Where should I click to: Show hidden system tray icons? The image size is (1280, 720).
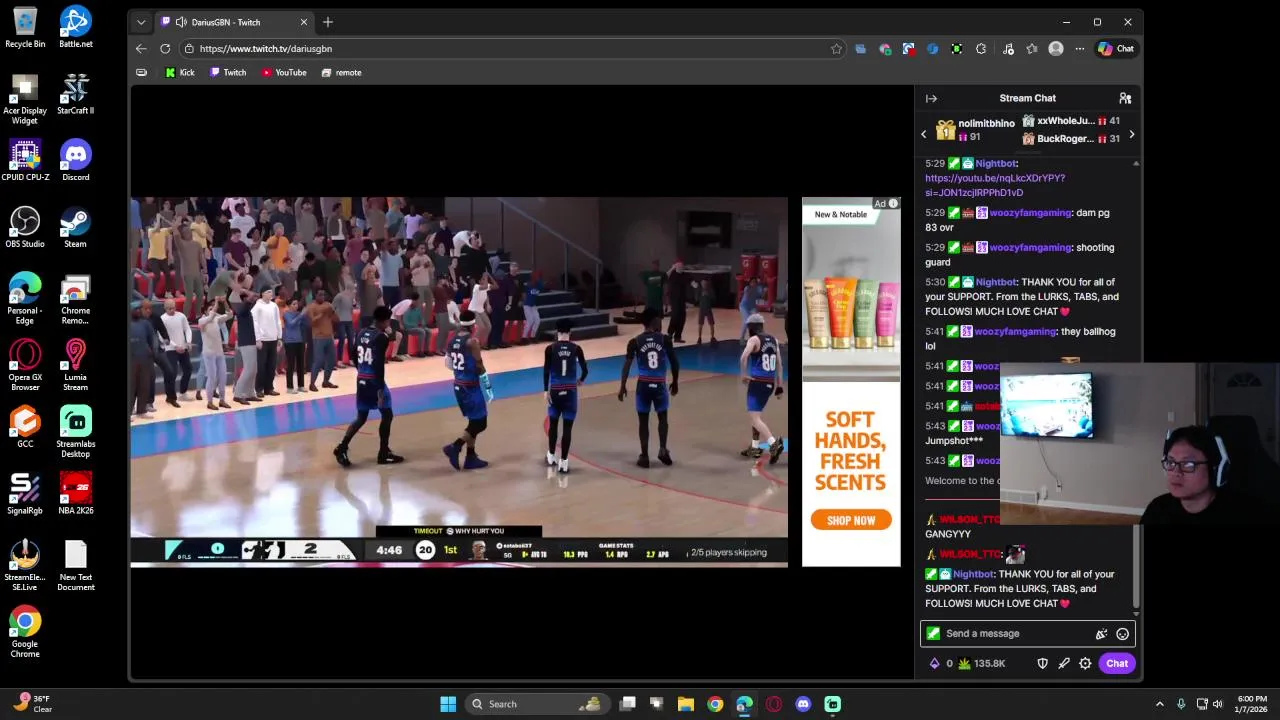click(x=1159, y=704)
